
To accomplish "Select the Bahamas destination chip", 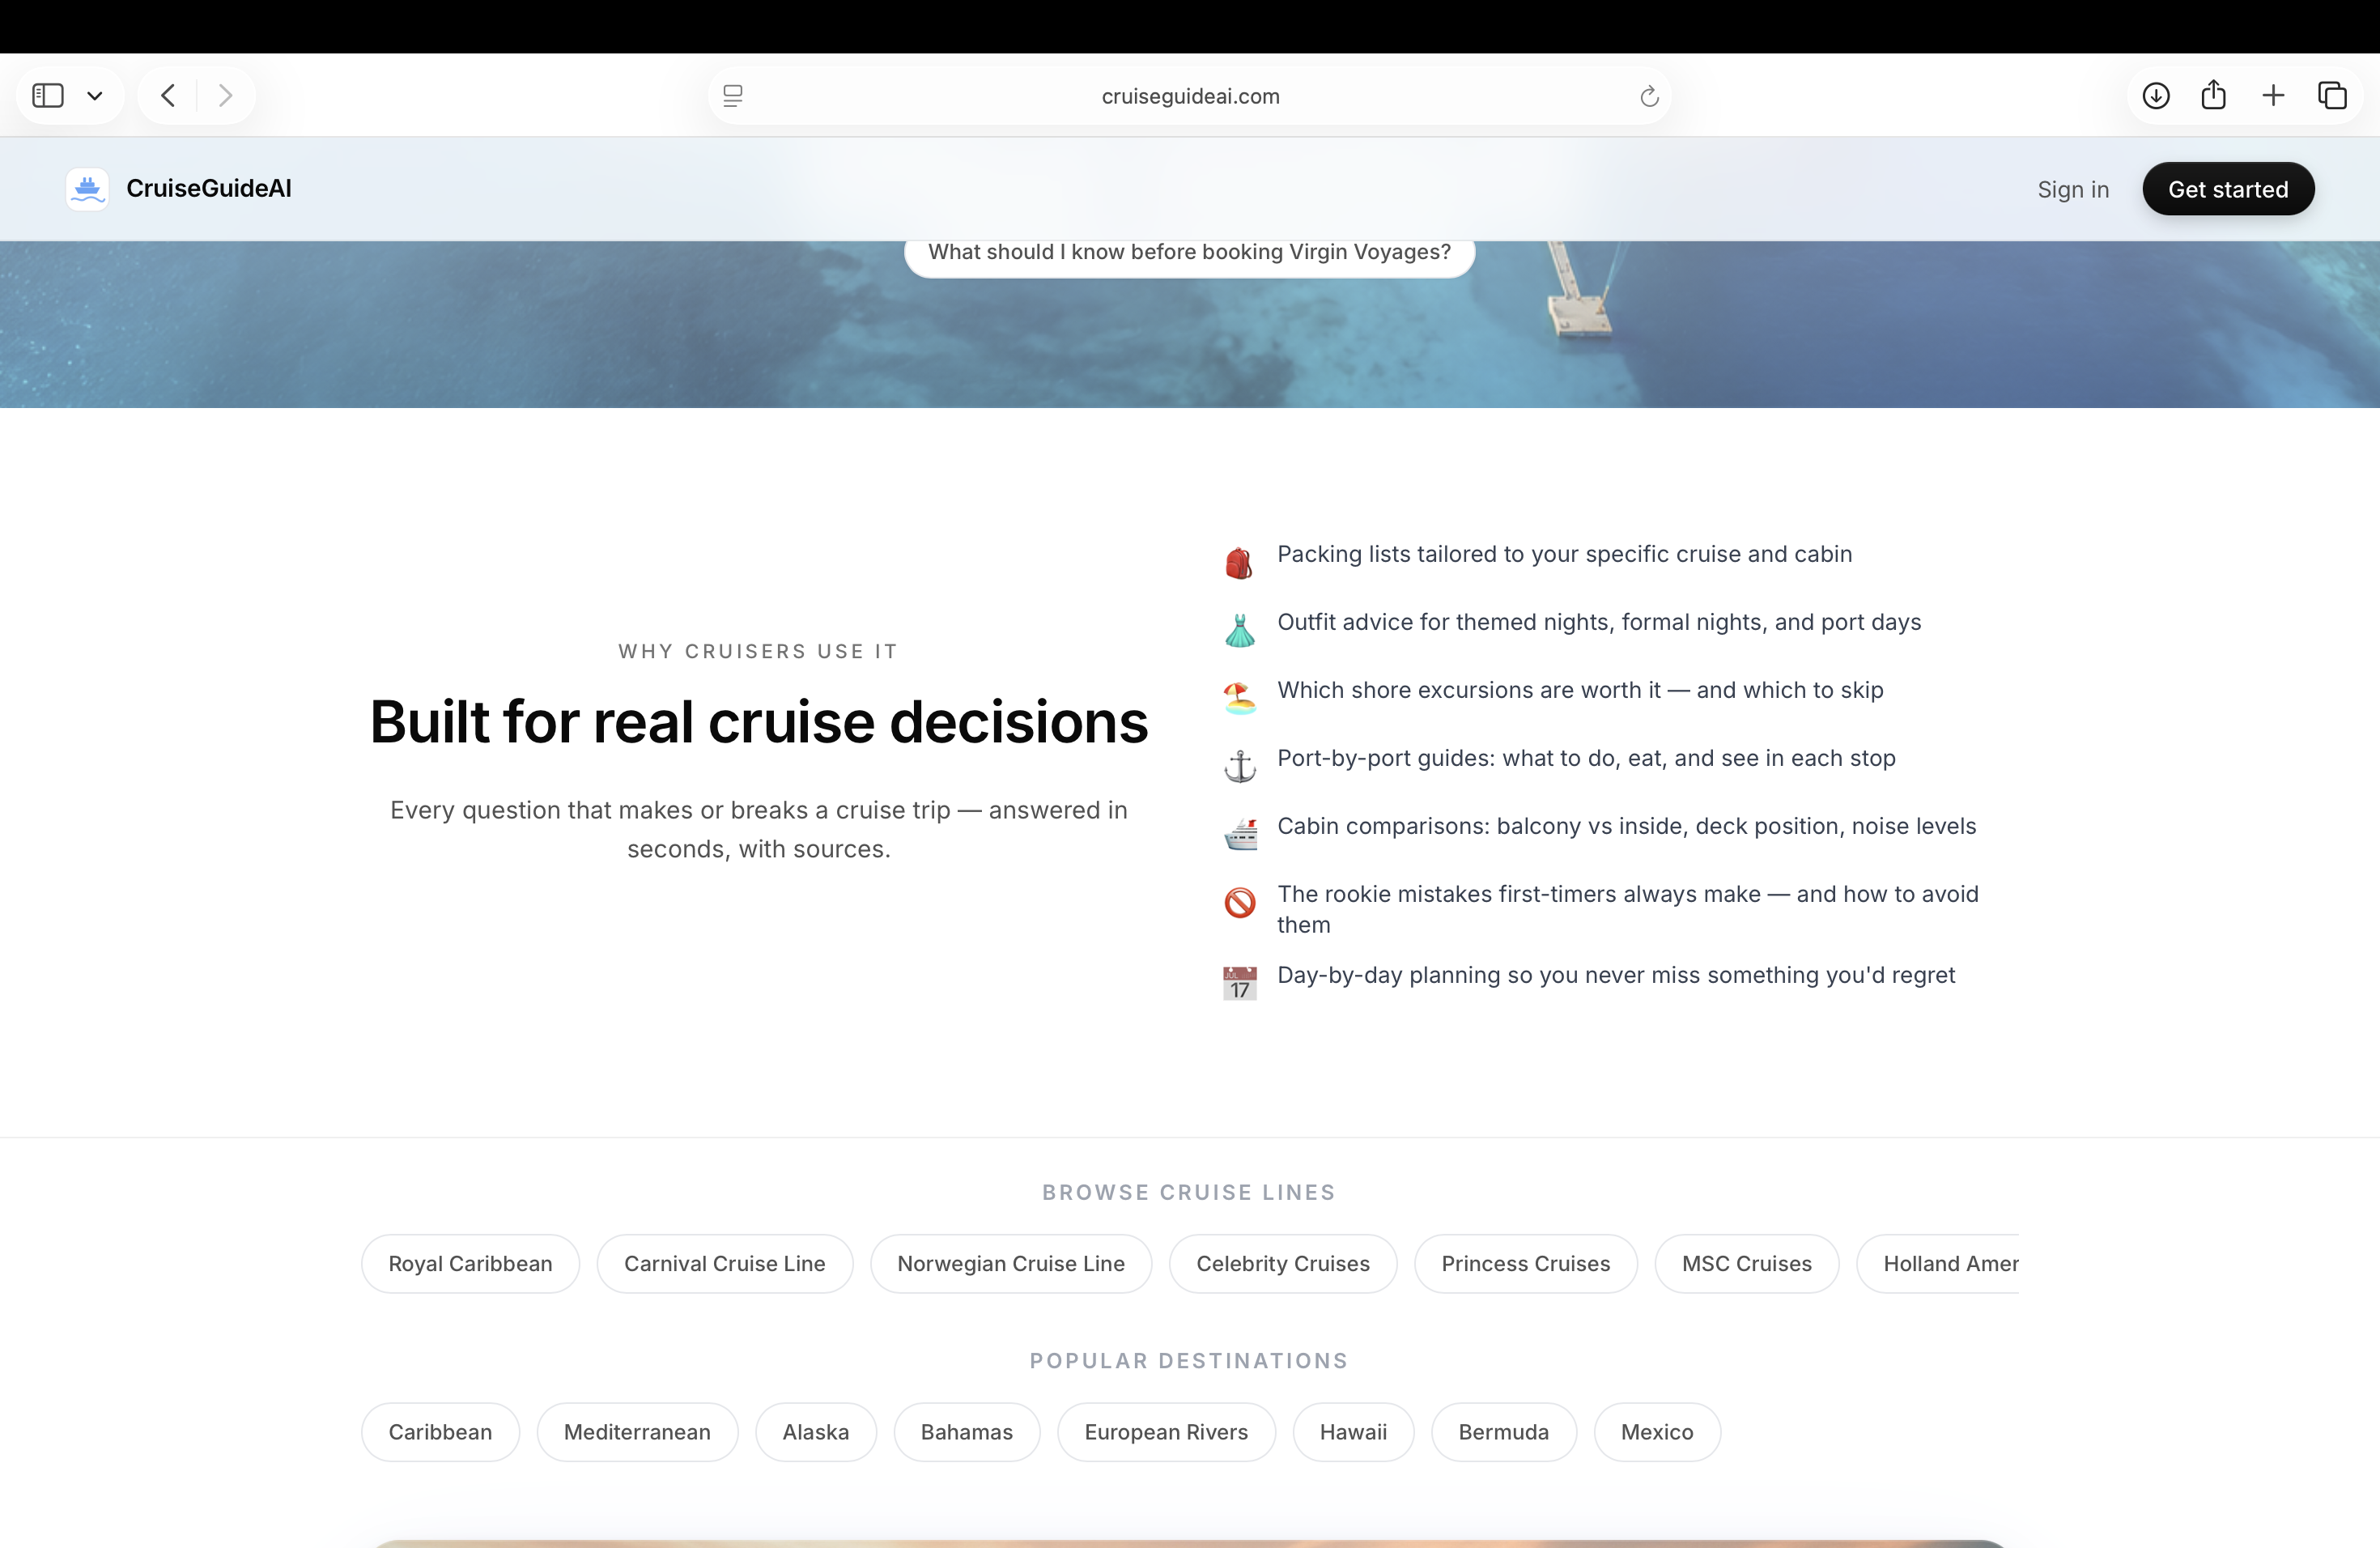I will [967, 1432].
